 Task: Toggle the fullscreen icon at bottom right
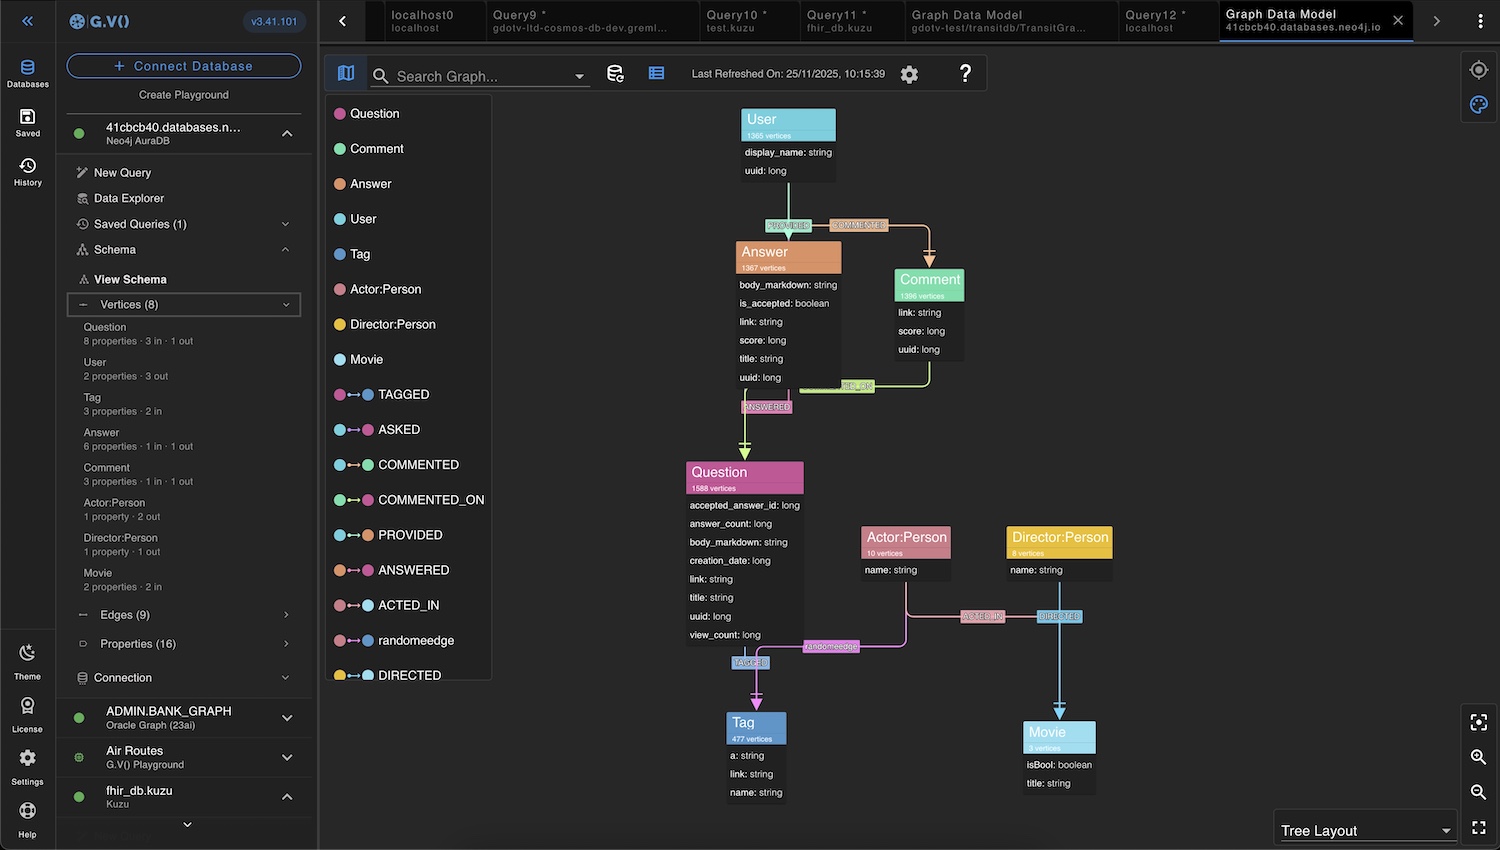click(1478, 827)
